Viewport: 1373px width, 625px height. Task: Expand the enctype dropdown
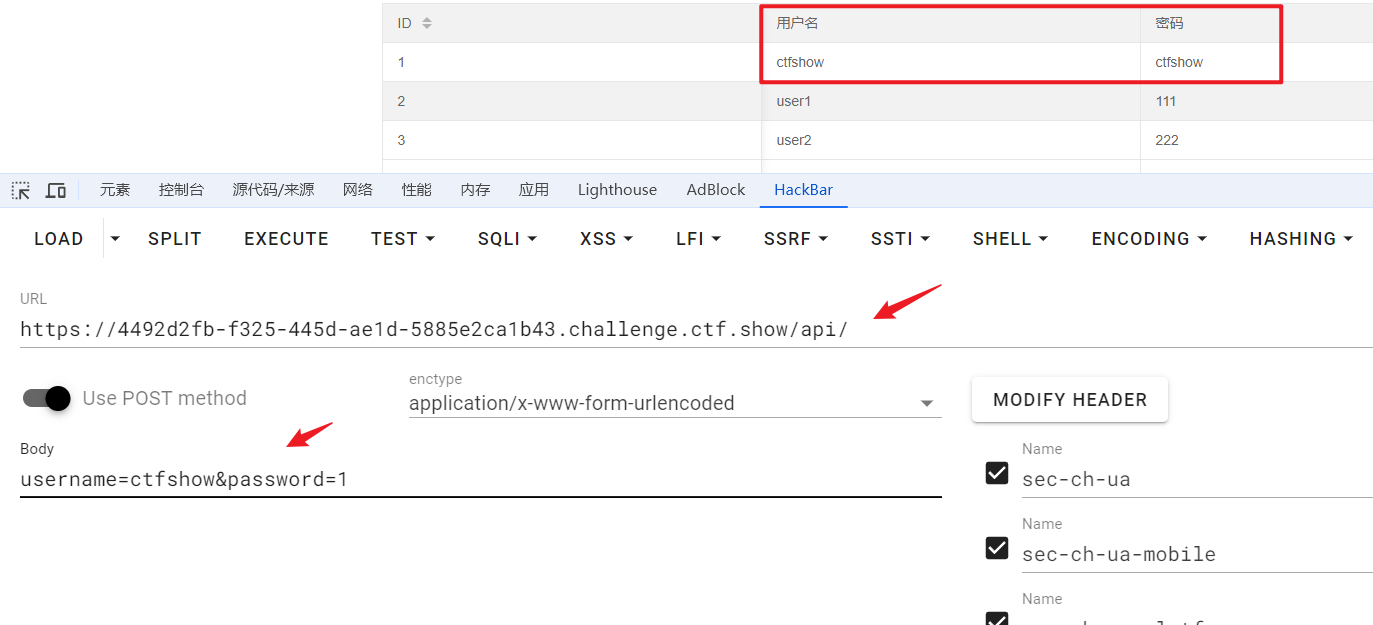(x=926, y=403)
